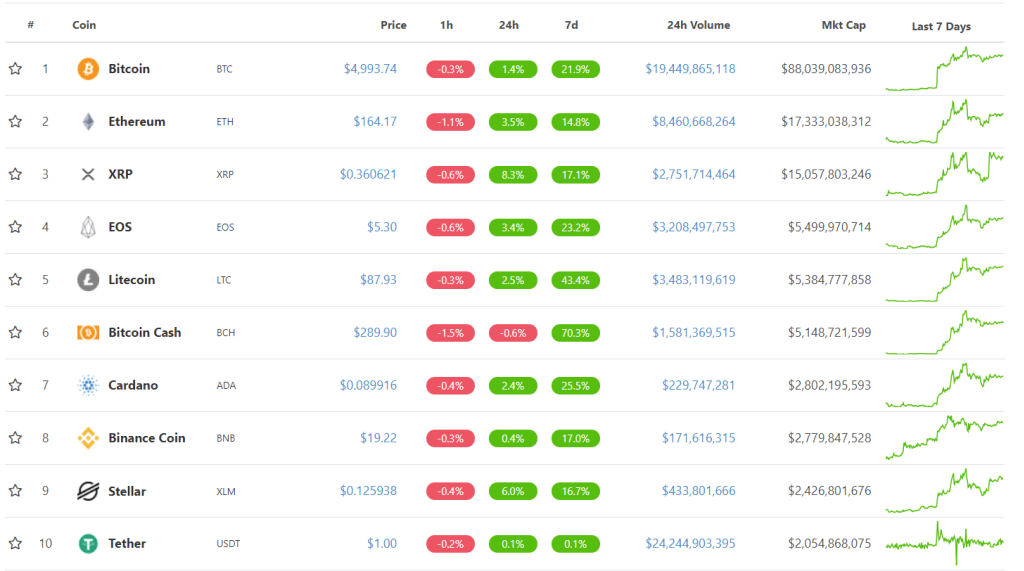This screenshot has width=1024, height=571.
Task: Favorite Bitcoin with its star
Action: 16,69
